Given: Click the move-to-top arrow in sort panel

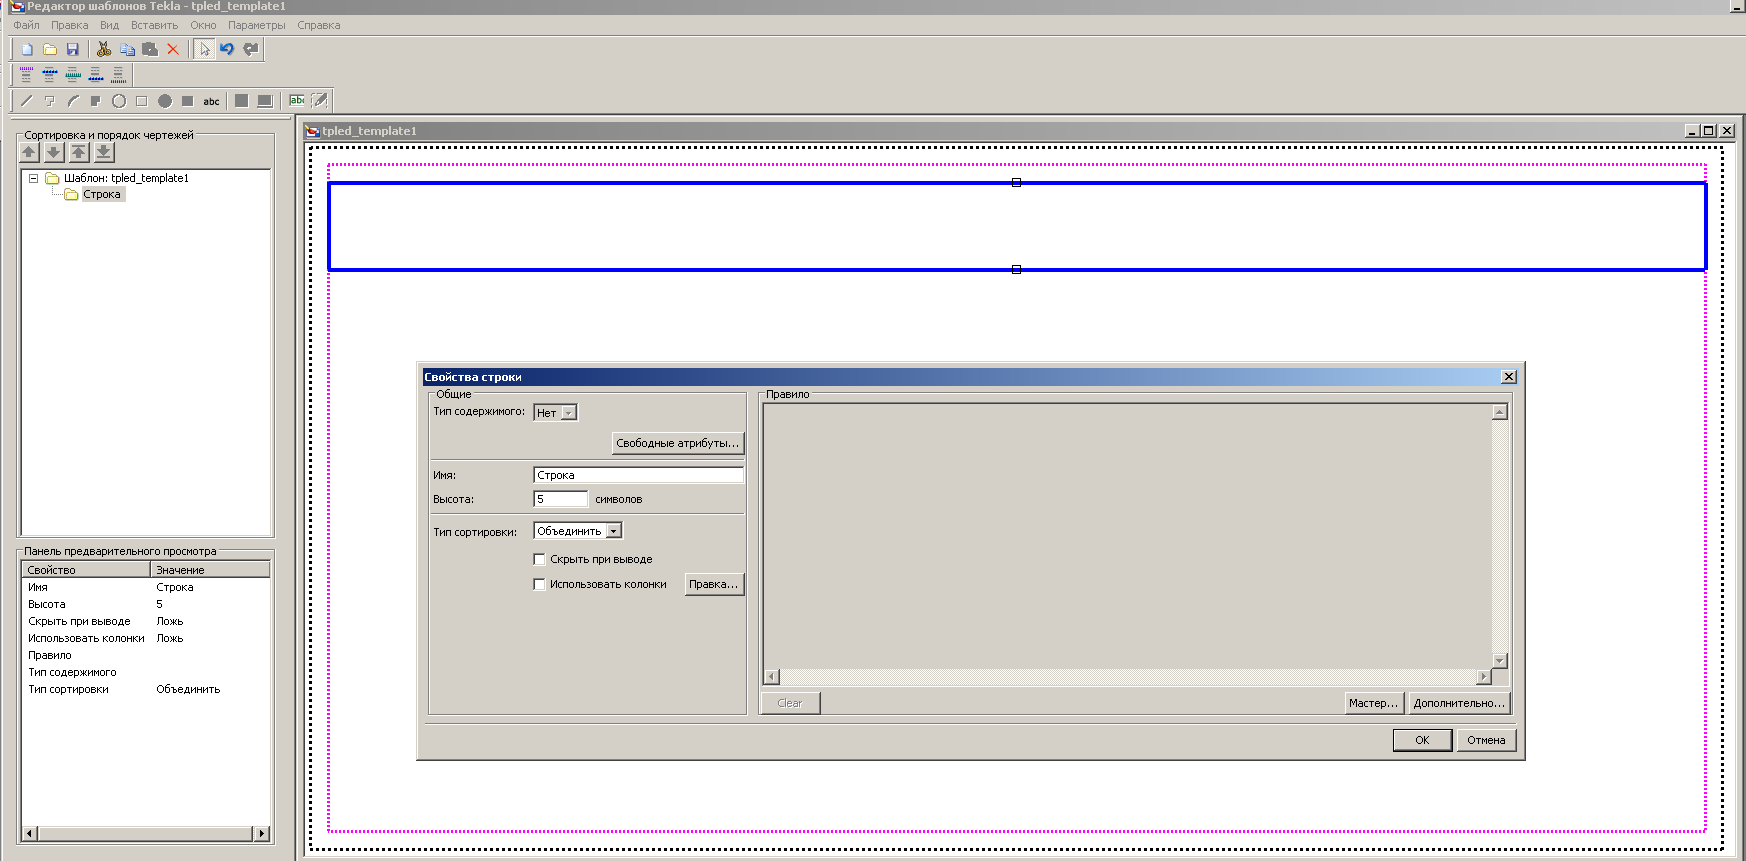Looking at the screenshot, I should pos(79,152).
